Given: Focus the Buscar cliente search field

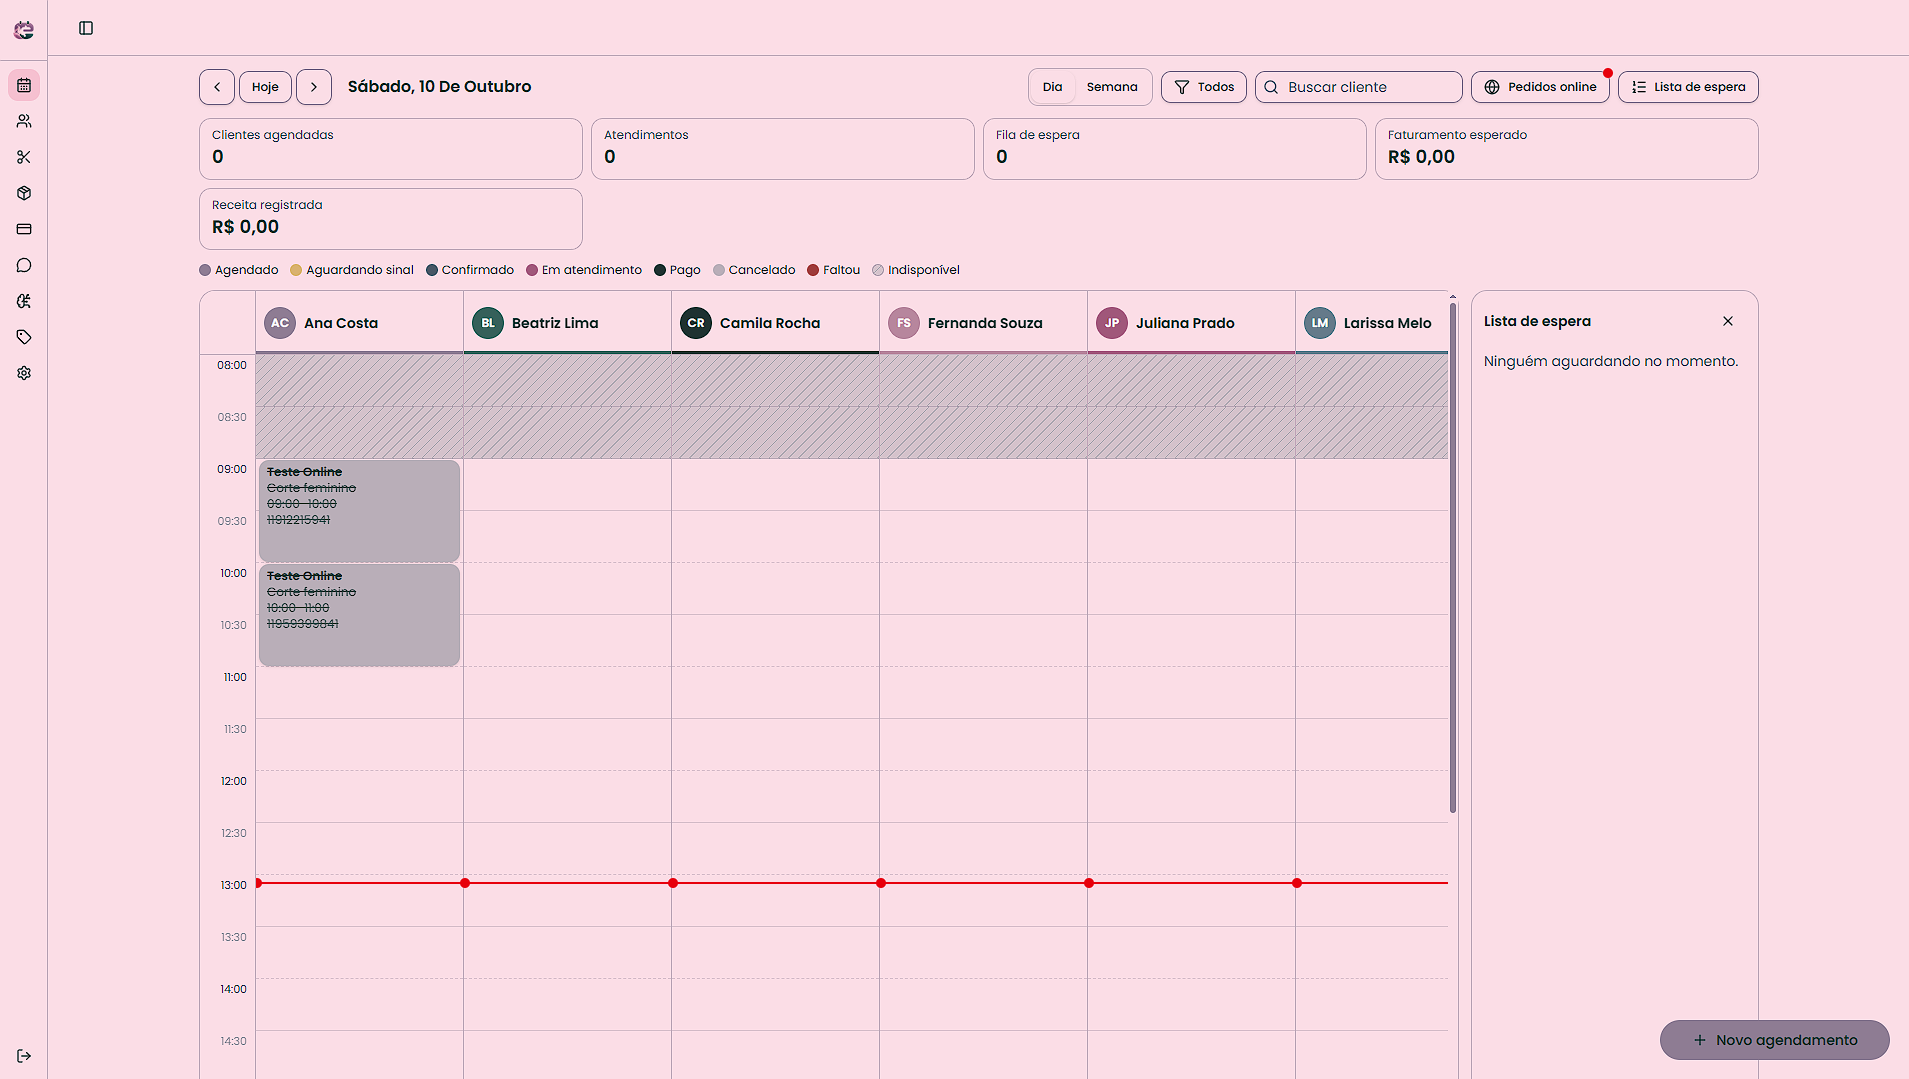Looking at the screenshot, I should point(1359,87).
